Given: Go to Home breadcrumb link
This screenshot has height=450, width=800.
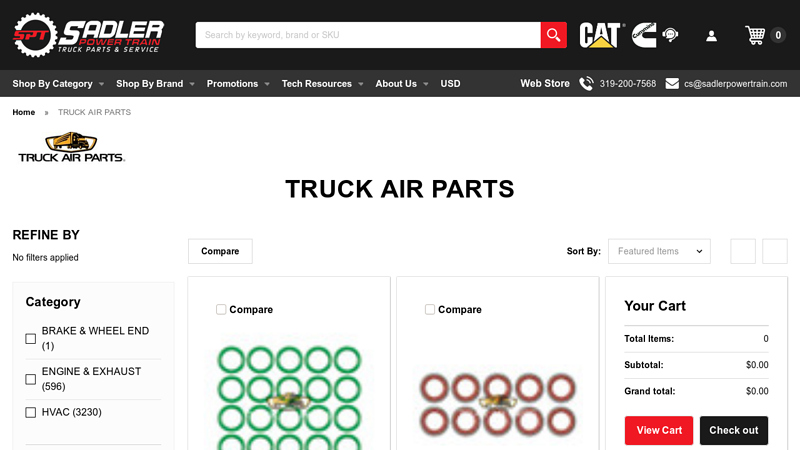Looking at the screenshot, I should tap(23, 112).
